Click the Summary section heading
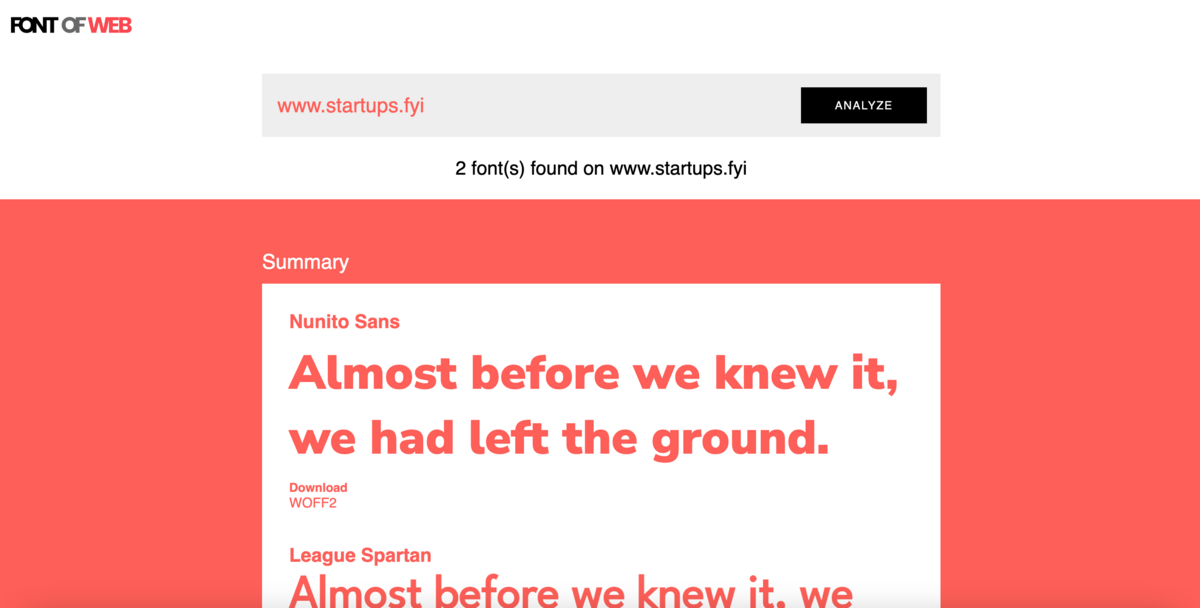Image resolution: width=1200 pixels, height=608 pixels. click(x=305, y=262)
